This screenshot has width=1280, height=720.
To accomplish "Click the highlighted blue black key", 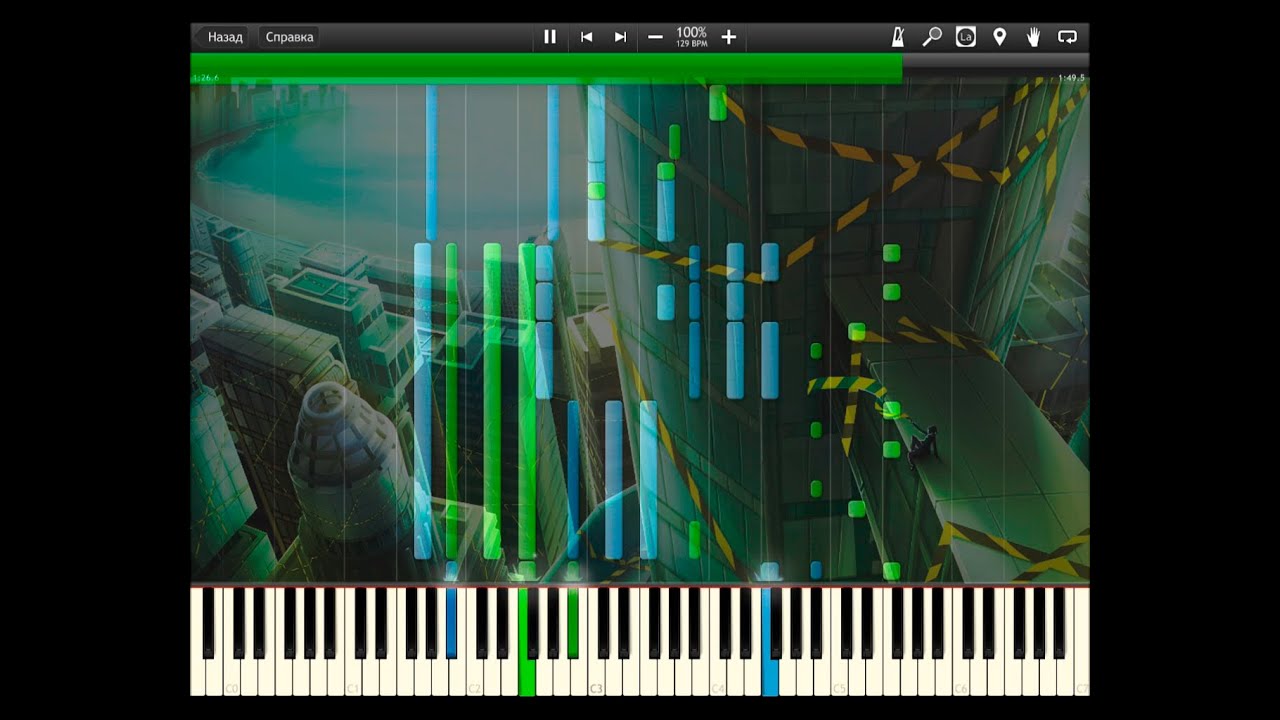I will pos(451,622).
